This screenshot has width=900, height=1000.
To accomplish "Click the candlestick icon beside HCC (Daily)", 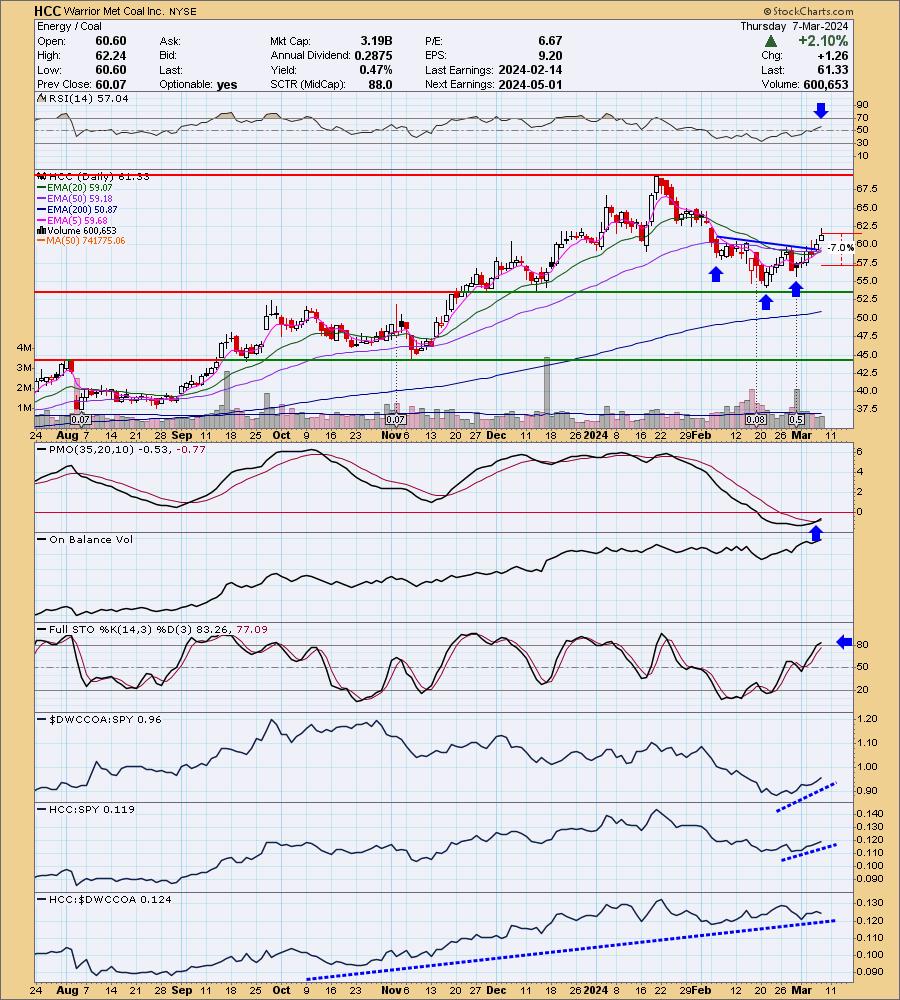I will (x=41, y=176).
